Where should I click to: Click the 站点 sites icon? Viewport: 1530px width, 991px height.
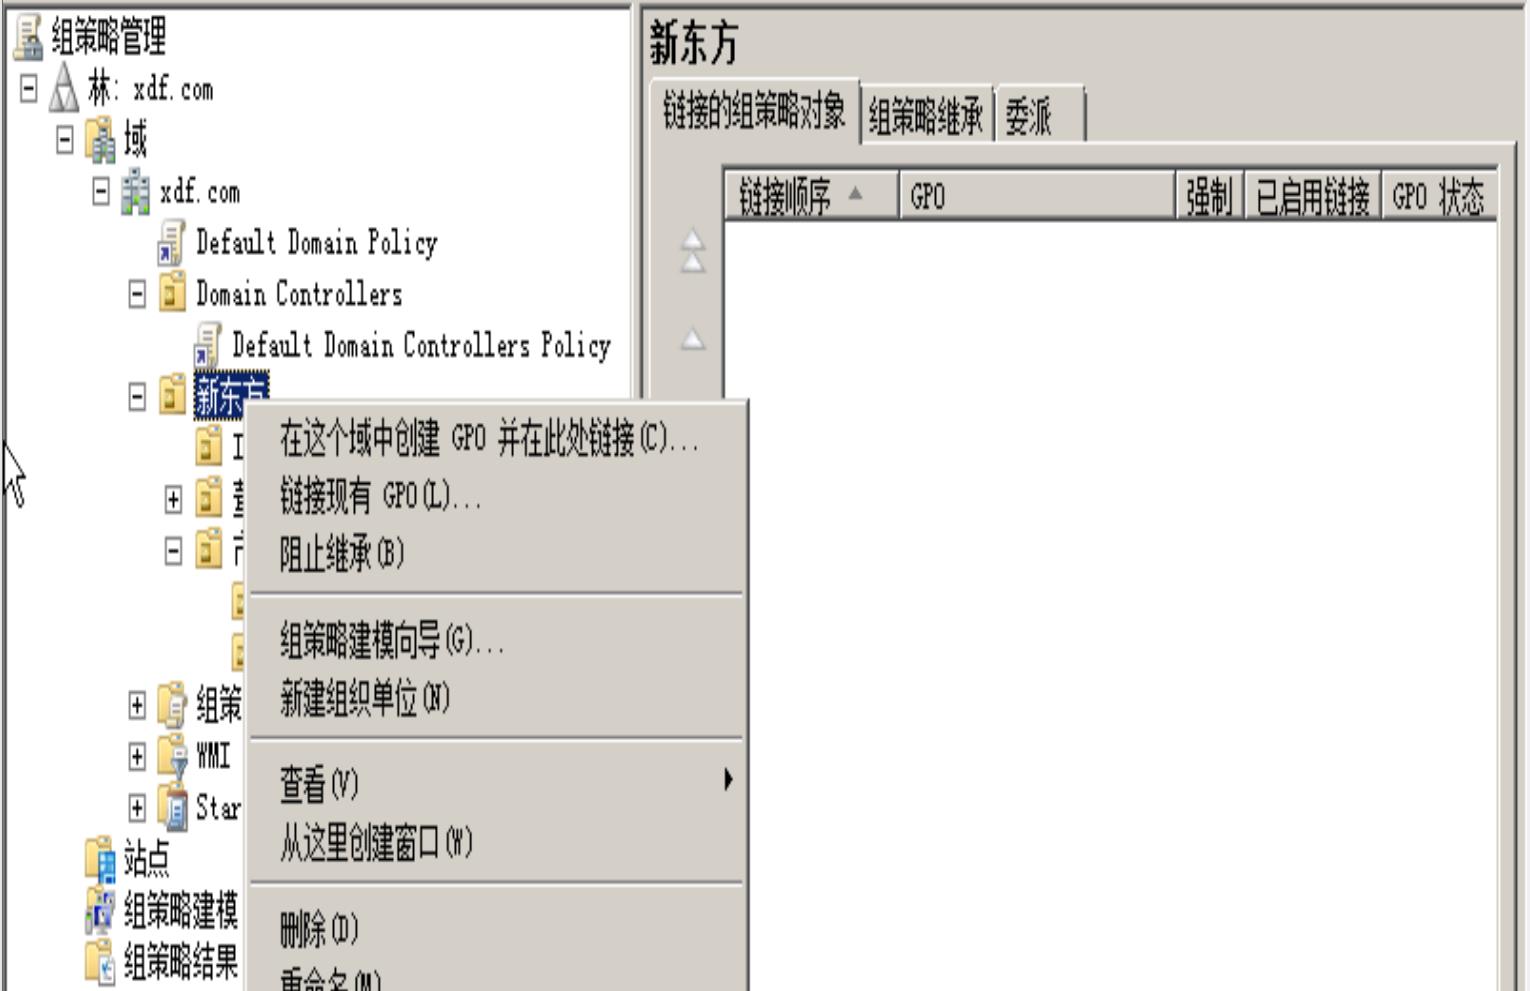[x=101, y=859]
